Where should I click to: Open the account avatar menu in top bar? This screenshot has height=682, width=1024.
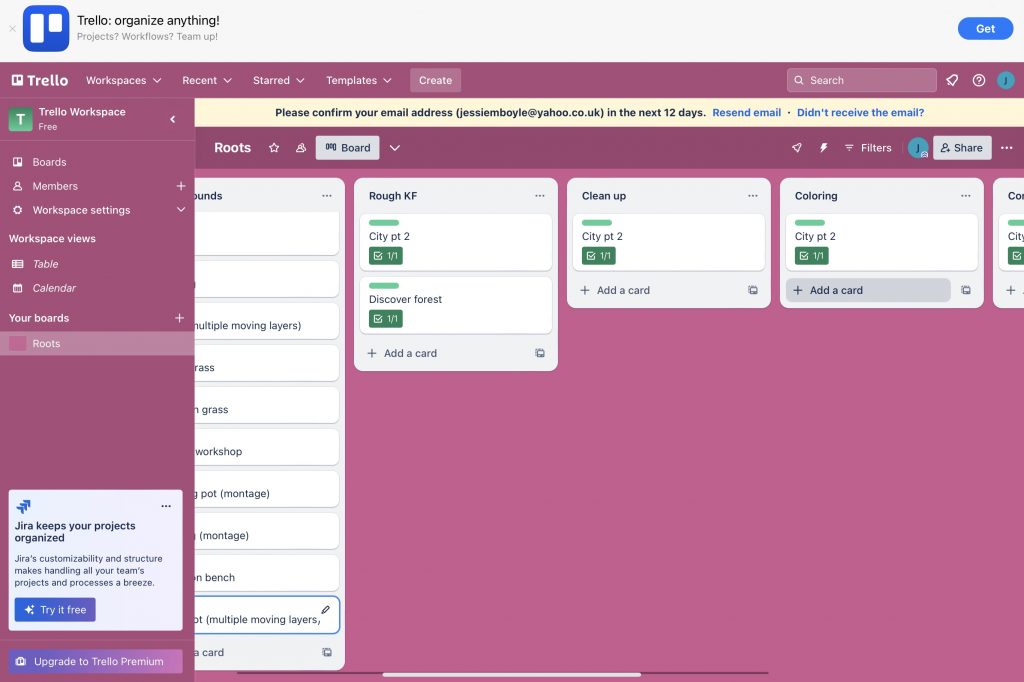[1005, 80]
